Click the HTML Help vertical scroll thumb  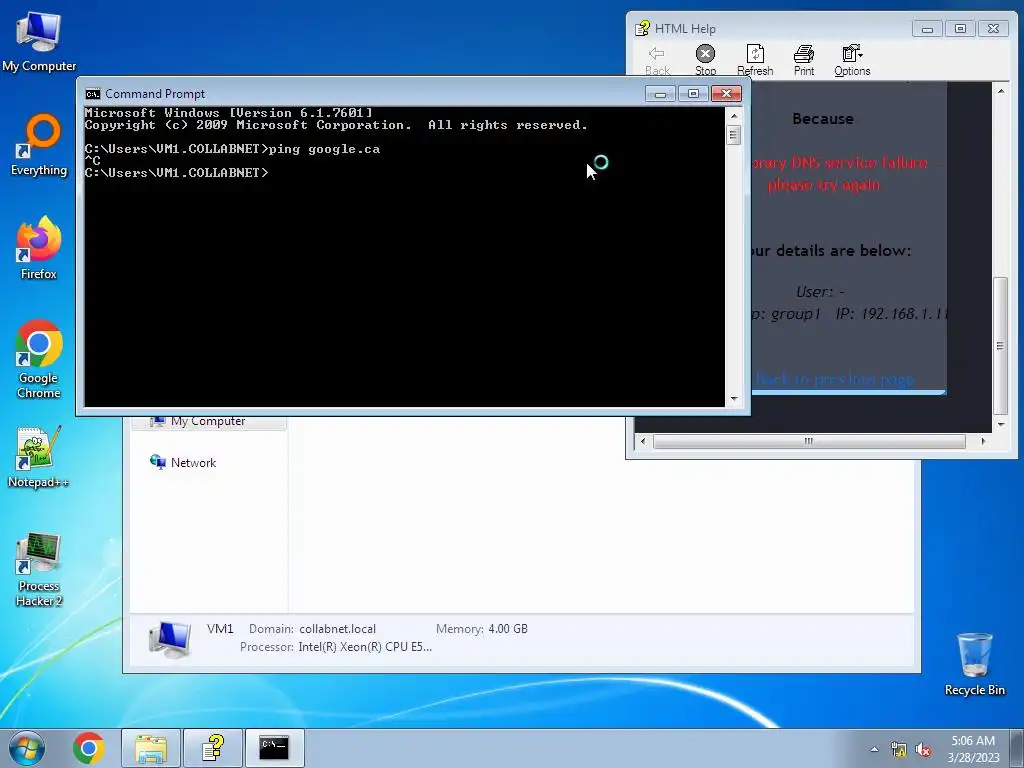(x=1000, y=346)
